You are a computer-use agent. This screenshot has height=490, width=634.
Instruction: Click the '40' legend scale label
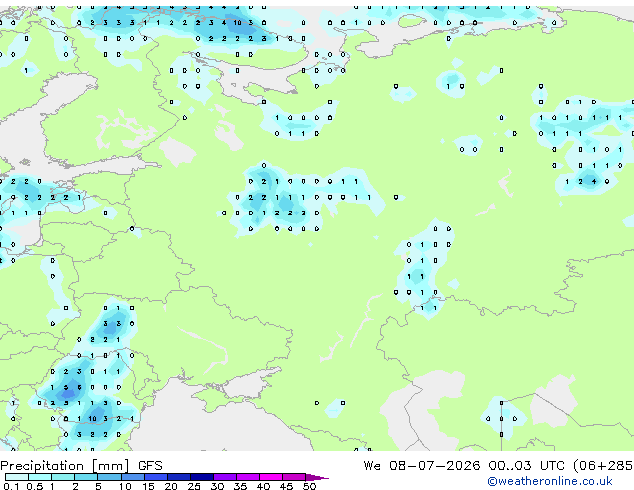263,486
